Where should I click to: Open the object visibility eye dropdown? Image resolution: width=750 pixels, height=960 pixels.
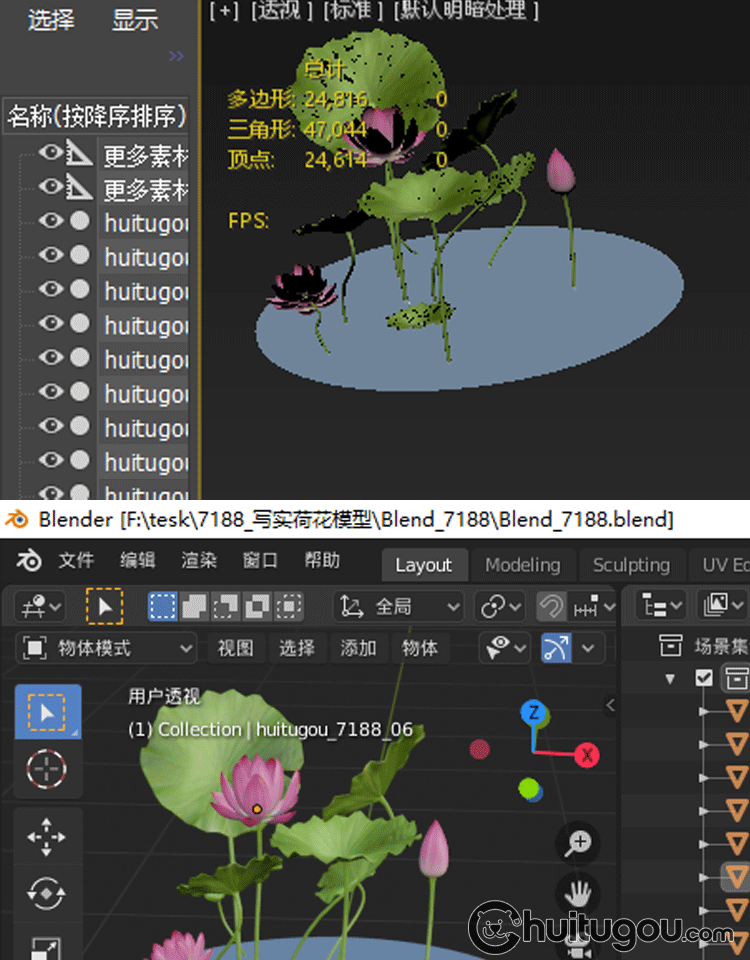506,648
